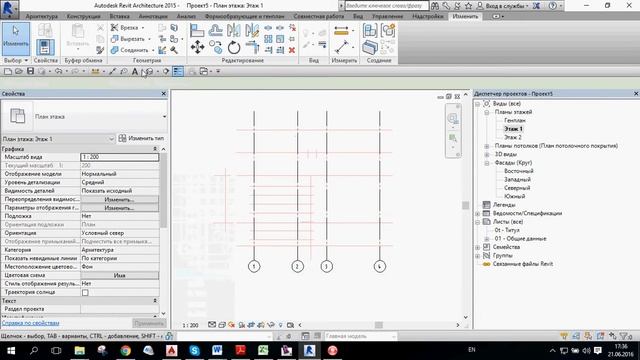Click the Open folder icon in quick access toolbar

click(x=19, y=71)
